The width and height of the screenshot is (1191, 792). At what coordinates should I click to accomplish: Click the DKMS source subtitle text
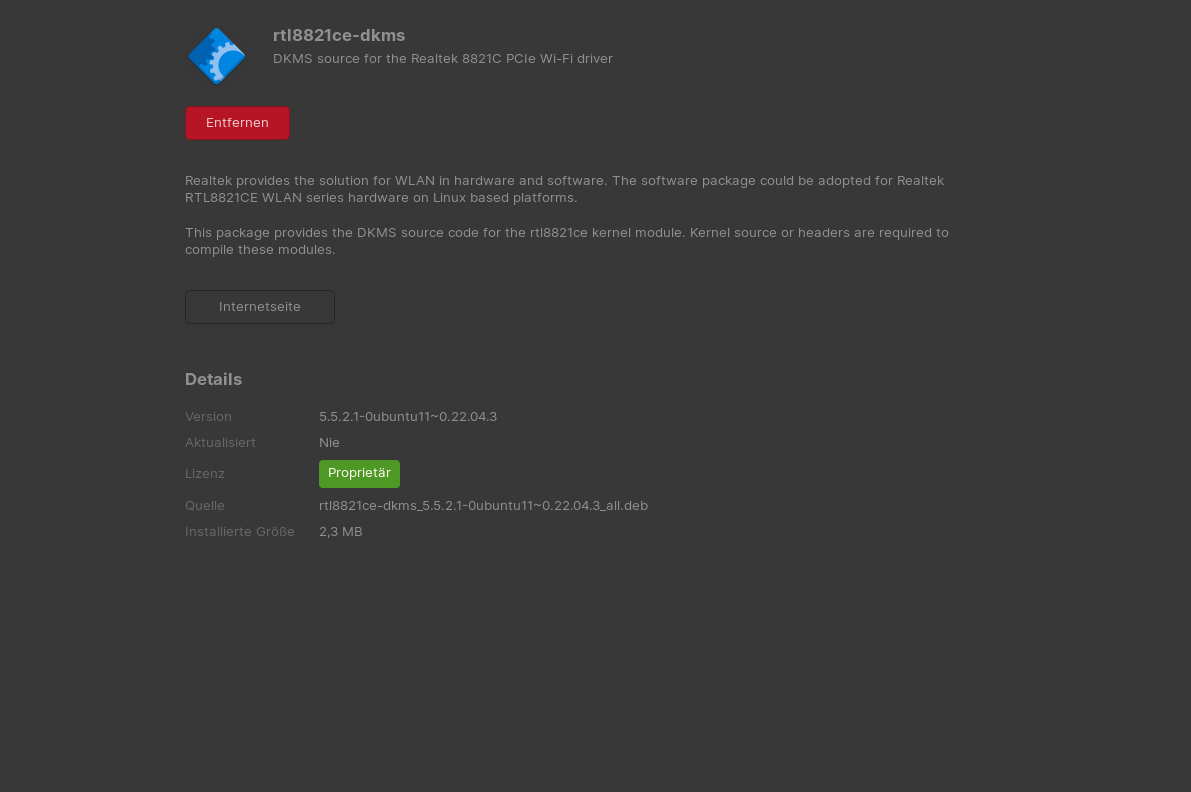443,58
